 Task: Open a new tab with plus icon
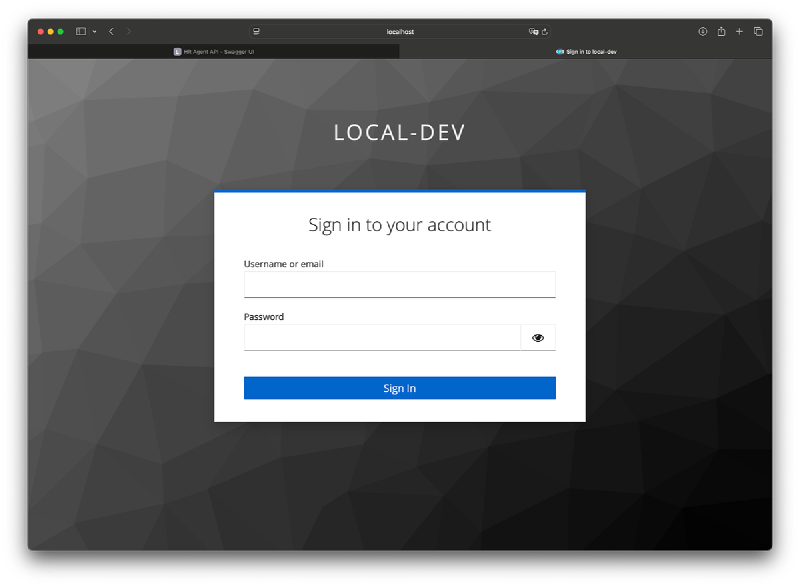pyautogui.click(x=739, y=32)
